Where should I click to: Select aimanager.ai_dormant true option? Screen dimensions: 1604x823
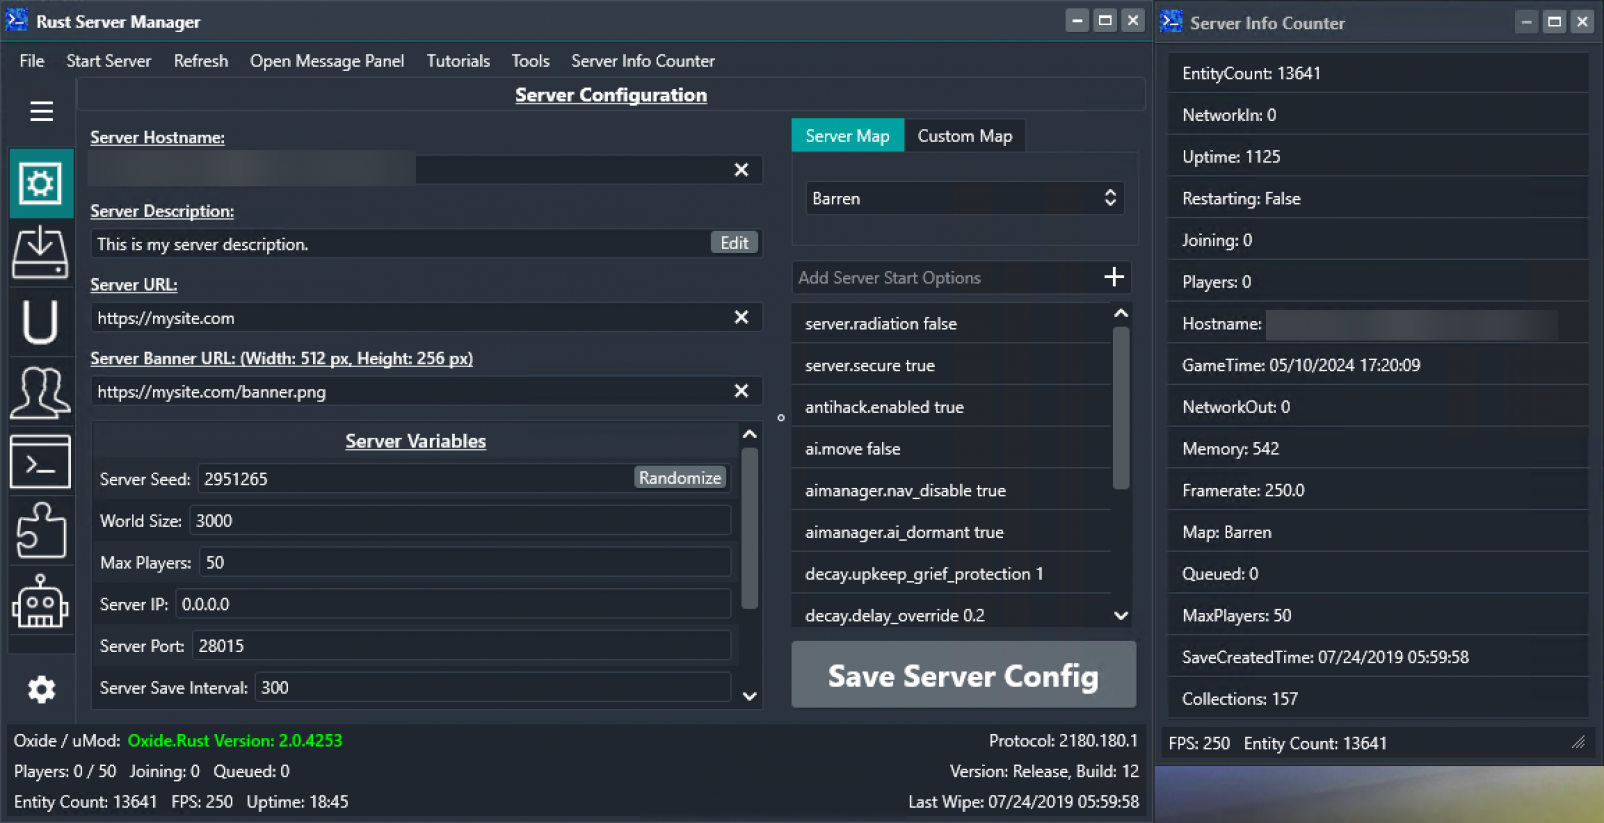[x=952, y=533]
